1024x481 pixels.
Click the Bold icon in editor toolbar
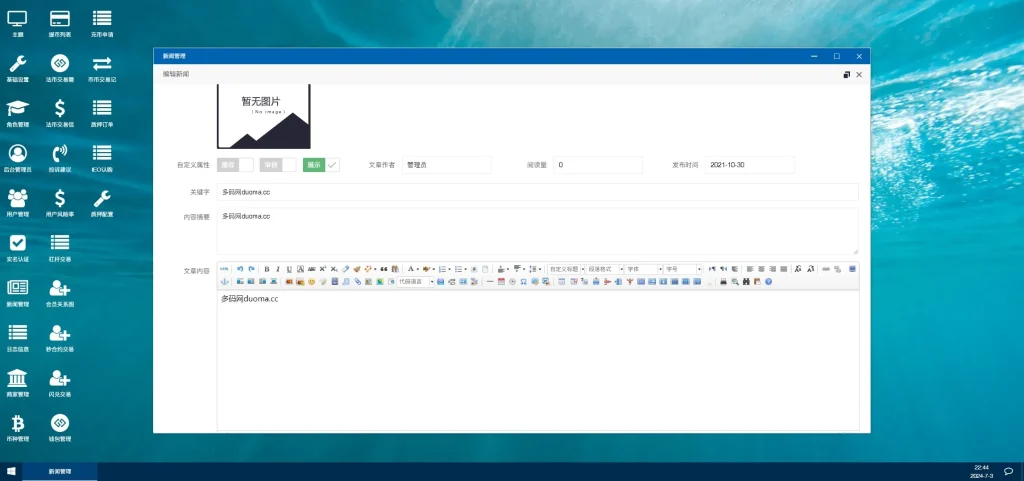[x=267, y=269]
